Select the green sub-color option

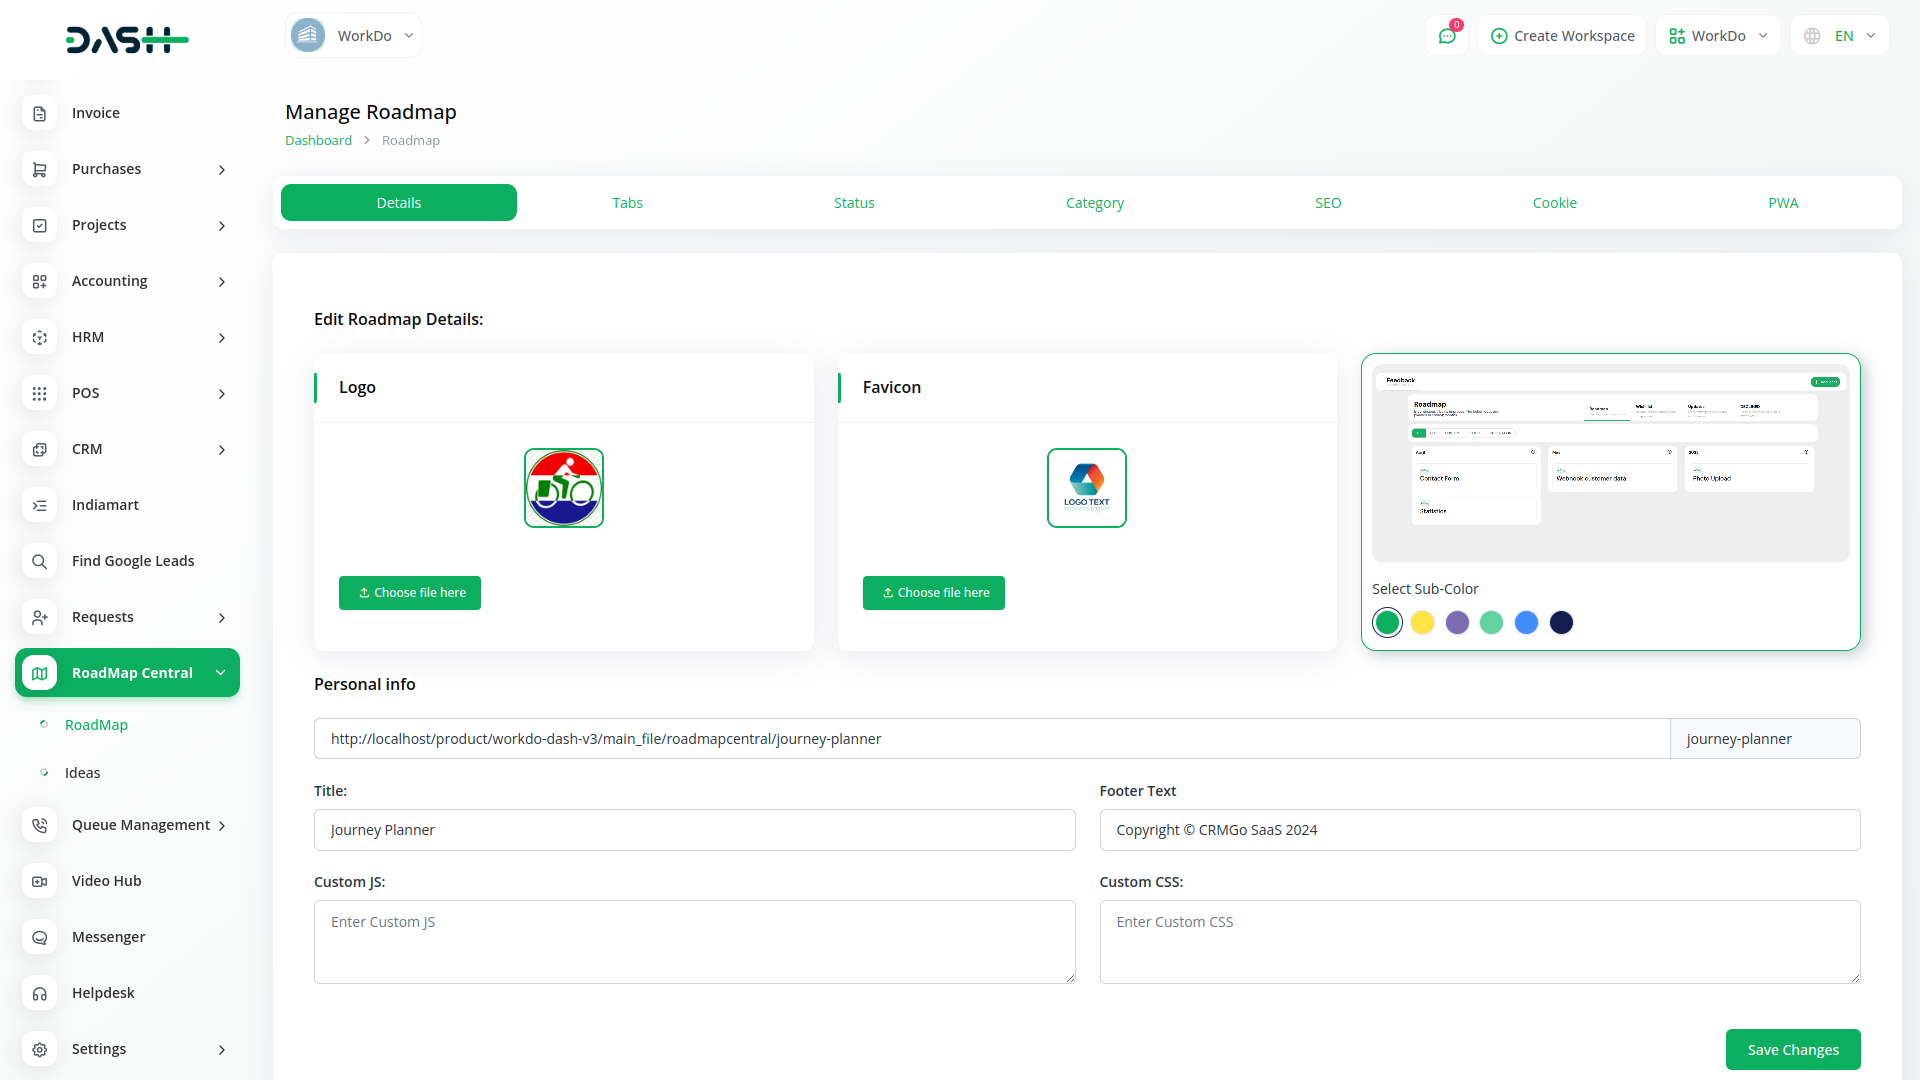click(x=1387, y=622)
